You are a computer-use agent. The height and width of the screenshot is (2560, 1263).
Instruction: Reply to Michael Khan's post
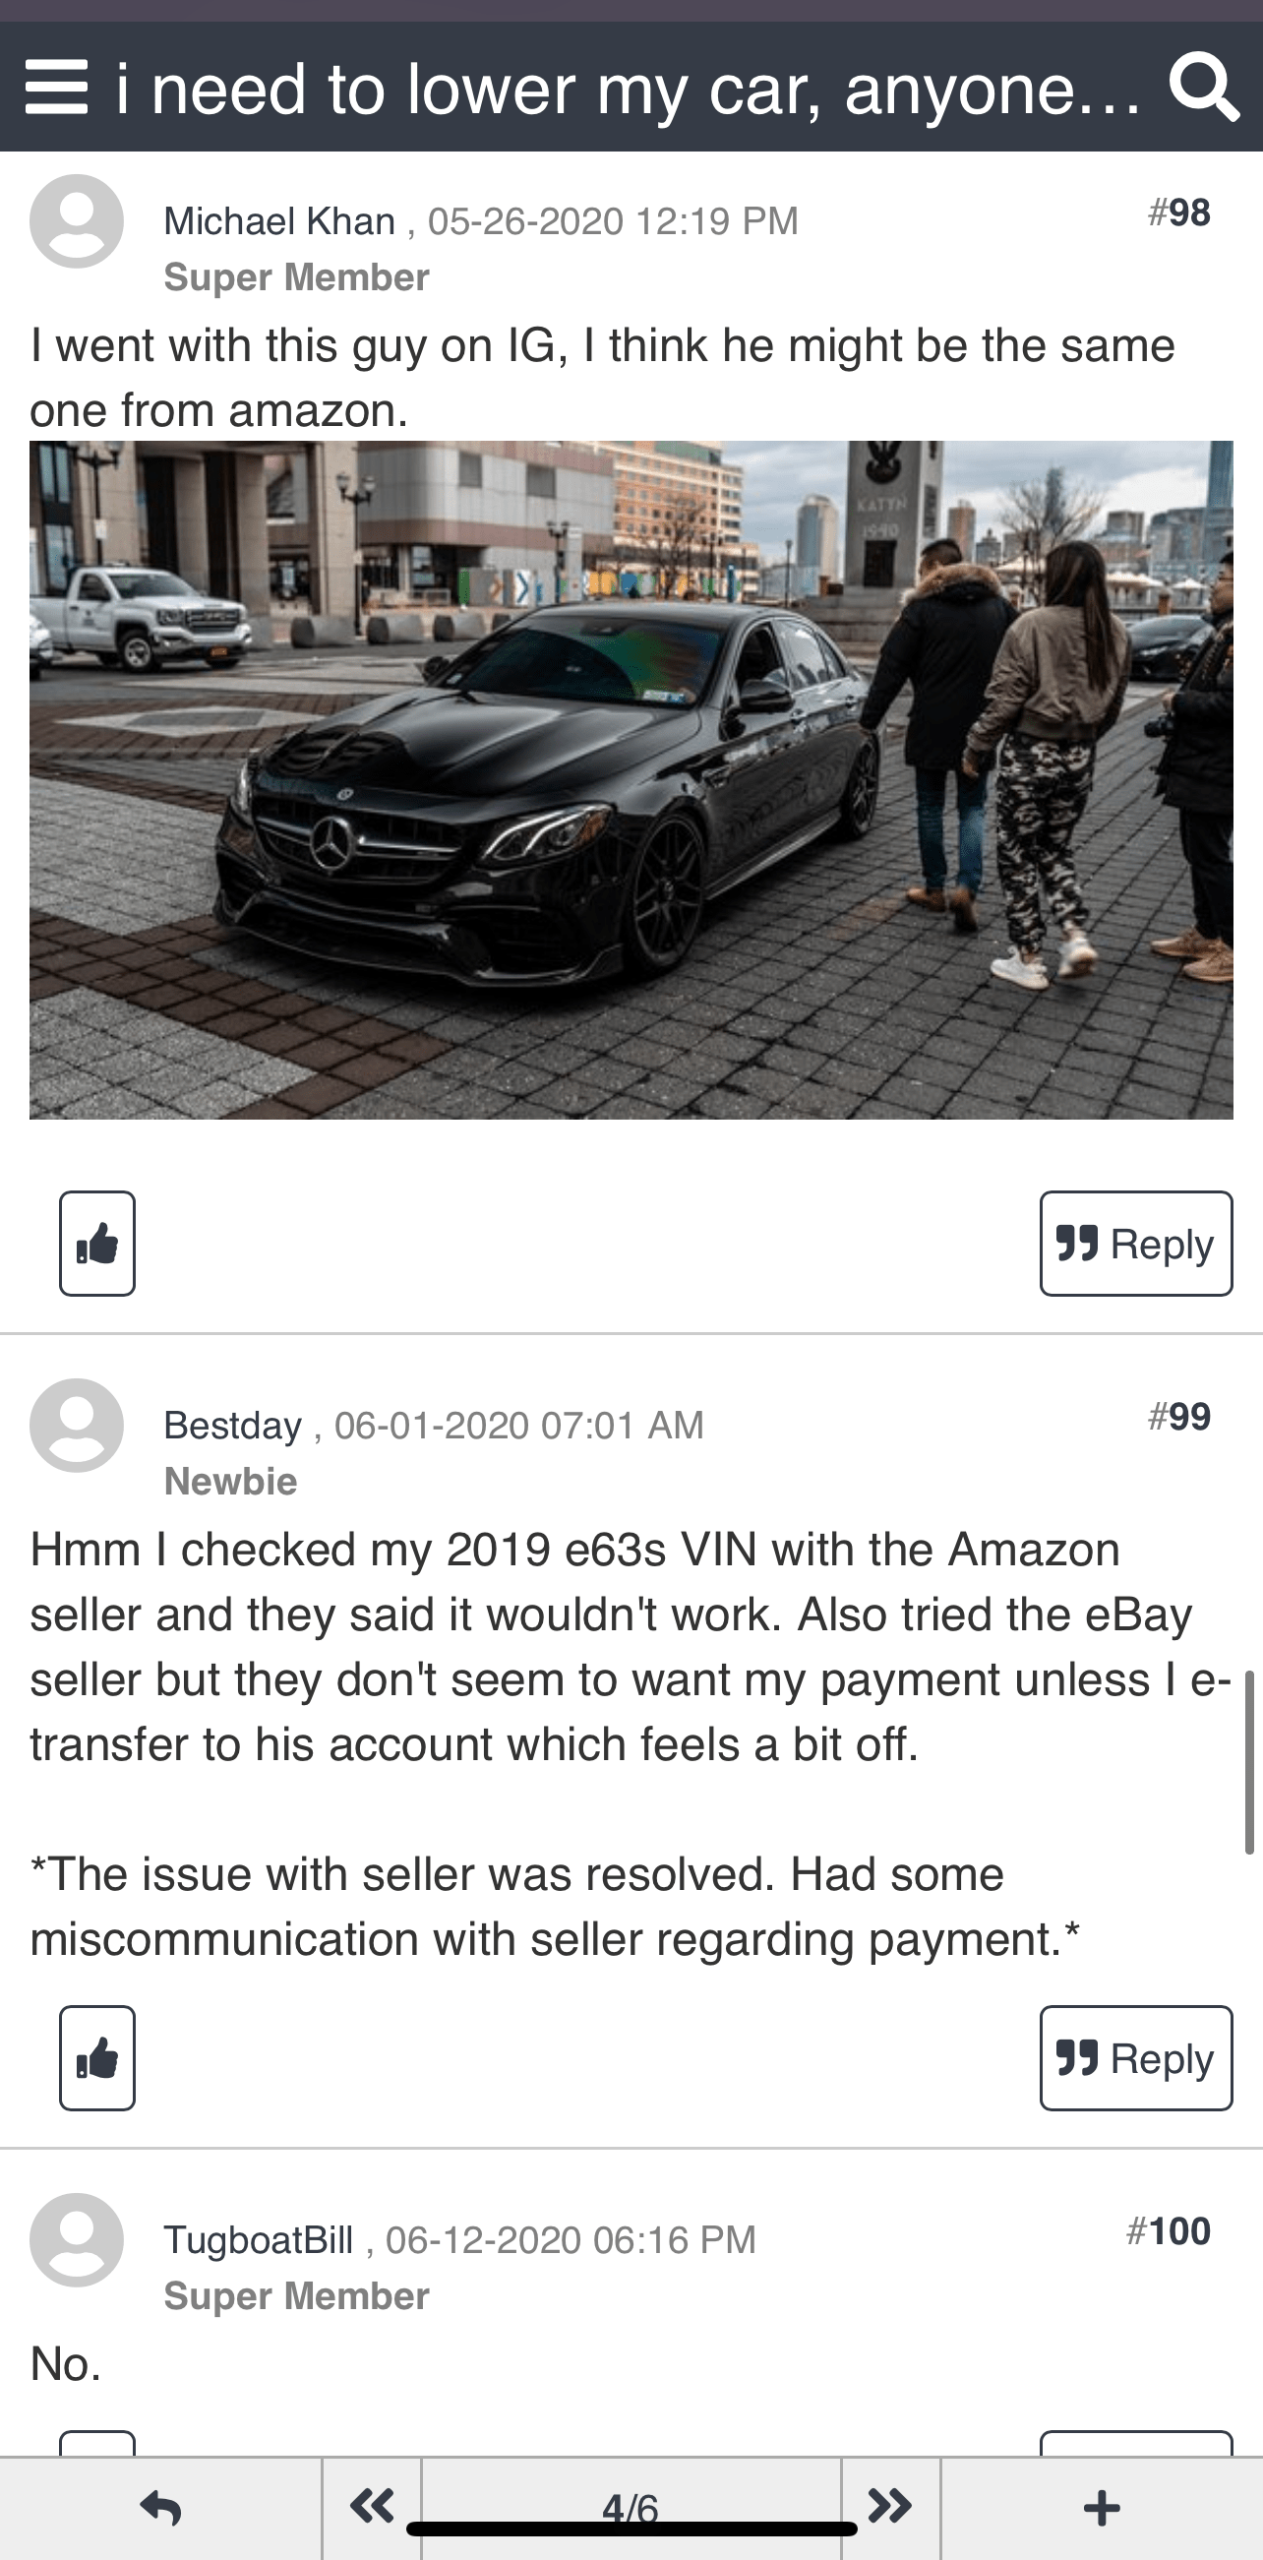coord(1136,1243)
